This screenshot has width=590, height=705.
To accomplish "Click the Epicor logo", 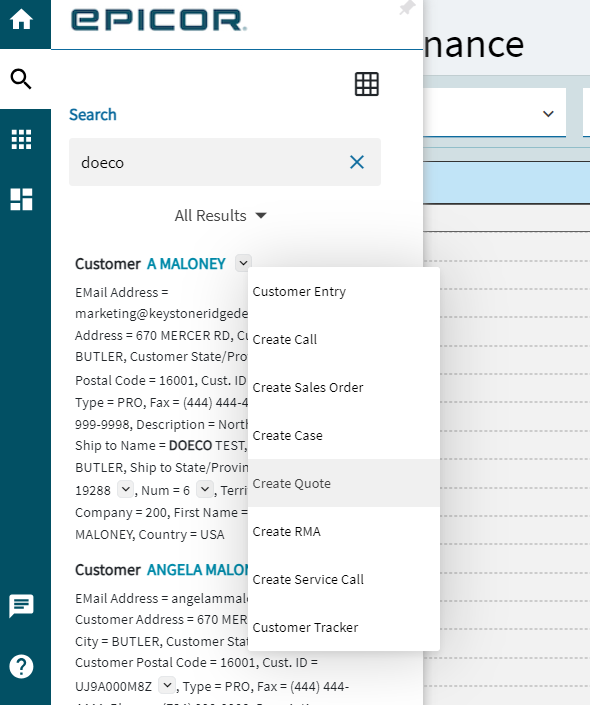I will 158,21.
